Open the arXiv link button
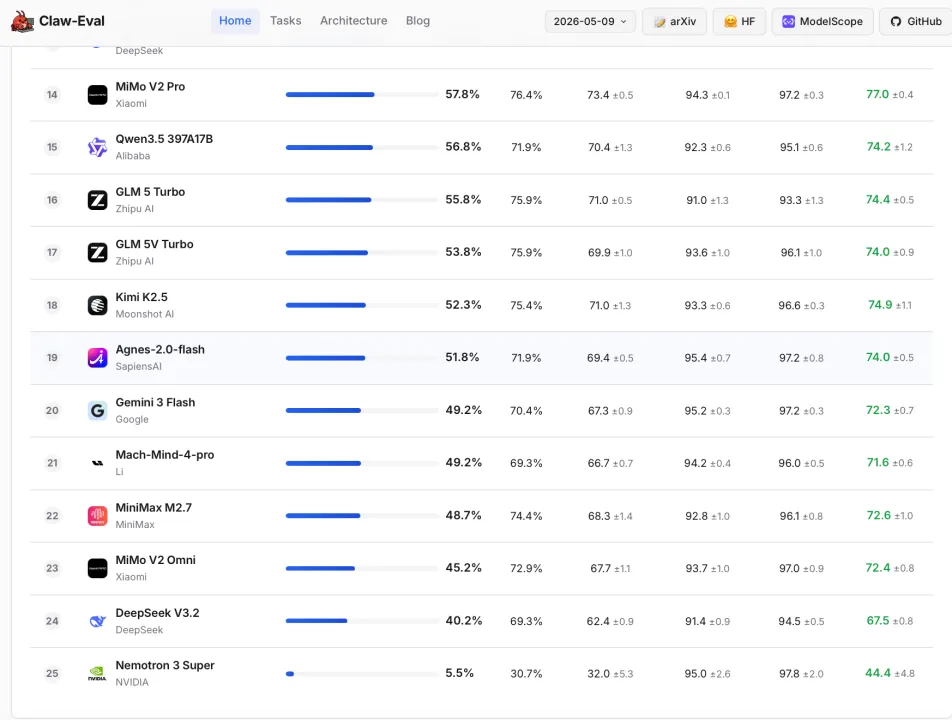This screenshot has height=720, width=952. (x=675, y=21)
